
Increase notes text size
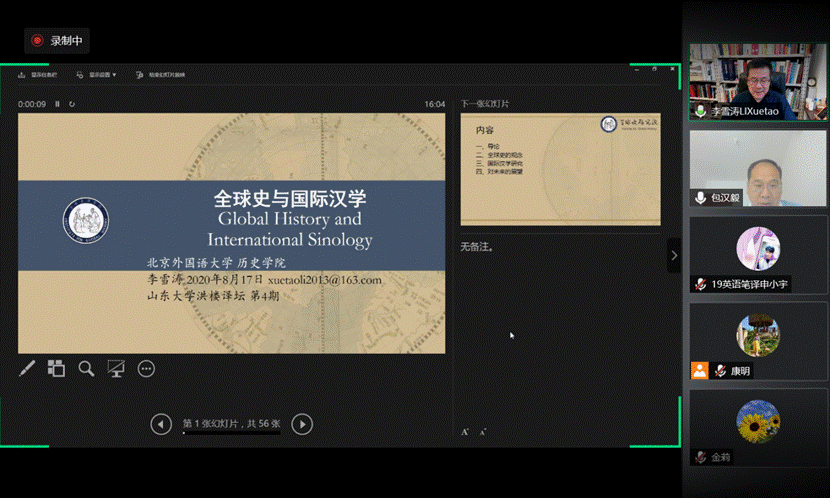[x=465, y=432]
